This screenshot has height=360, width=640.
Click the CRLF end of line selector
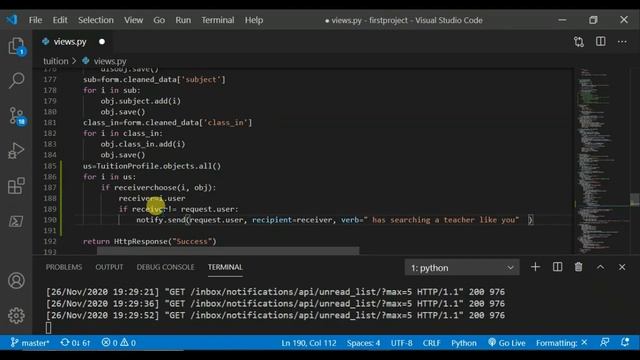pyautogui.click(x=431, y=343)
